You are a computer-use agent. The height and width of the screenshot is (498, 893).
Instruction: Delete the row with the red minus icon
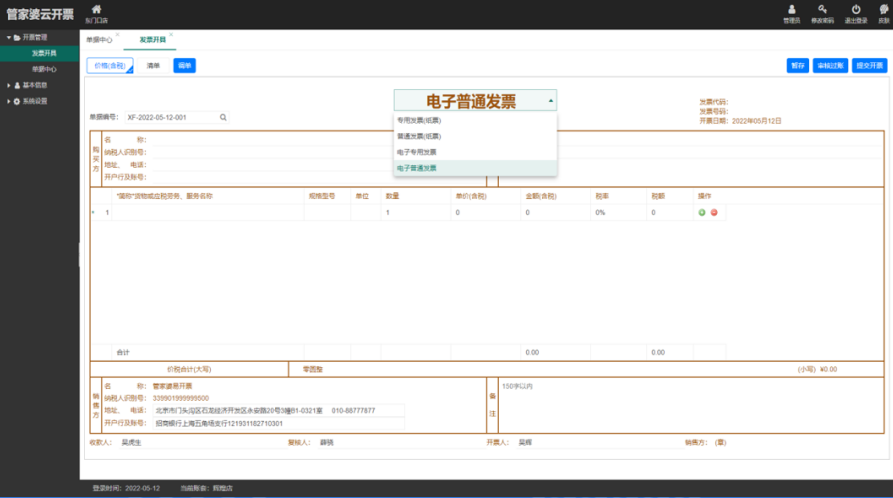click(x=714, y=213)
